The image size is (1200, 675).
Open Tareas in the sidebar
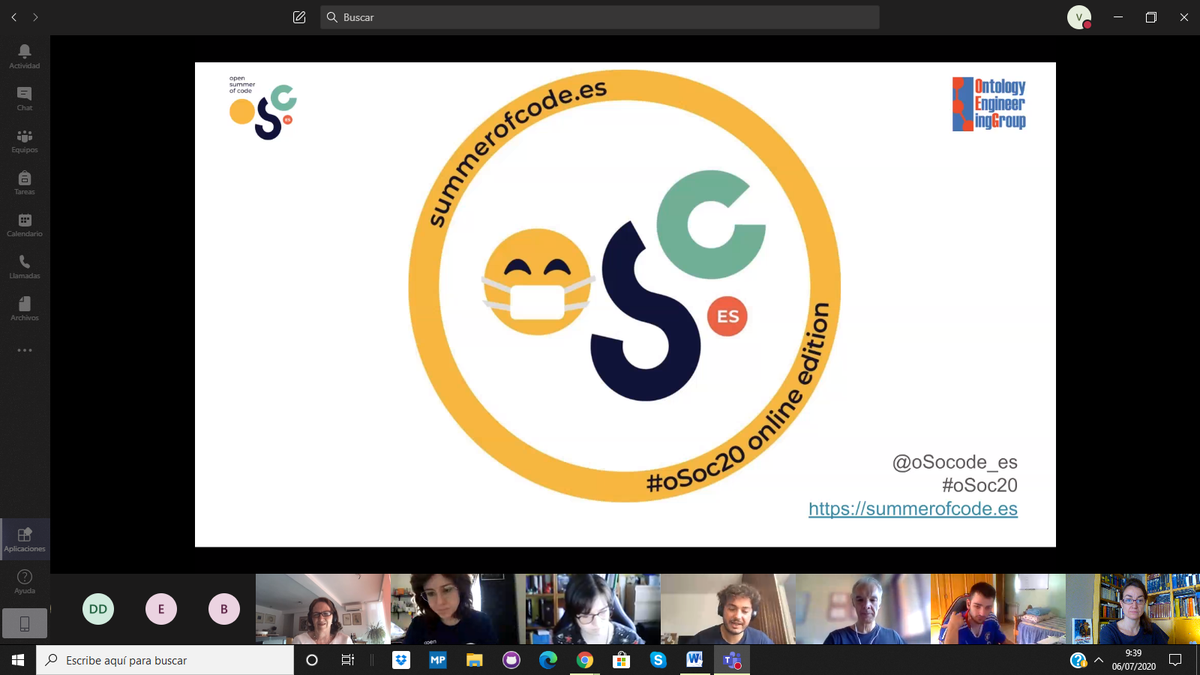coord(25,182)
